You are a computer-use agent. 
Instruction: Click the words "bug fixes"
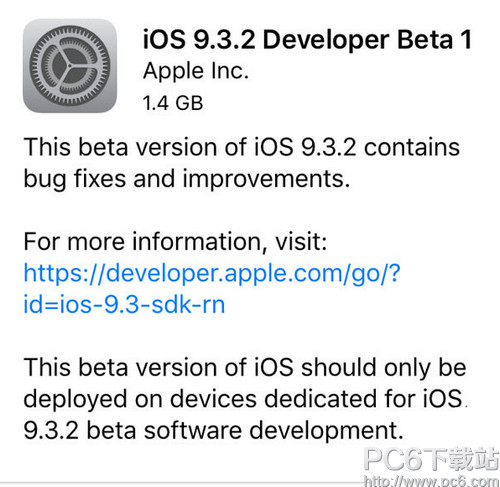pos(75,179)
